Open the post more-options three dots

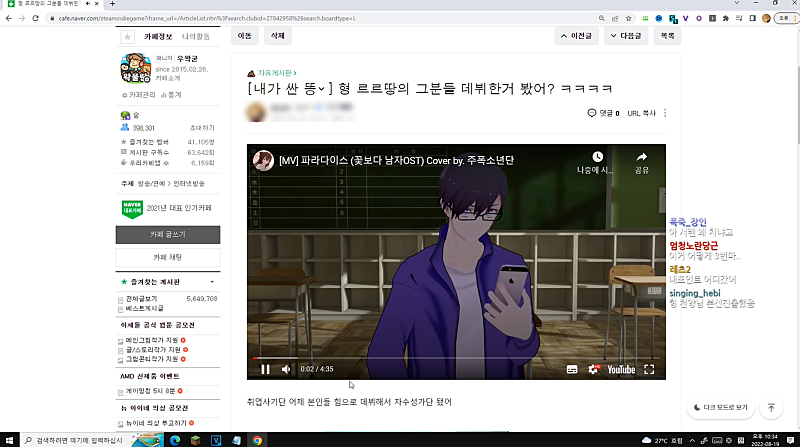pos(665,113)
